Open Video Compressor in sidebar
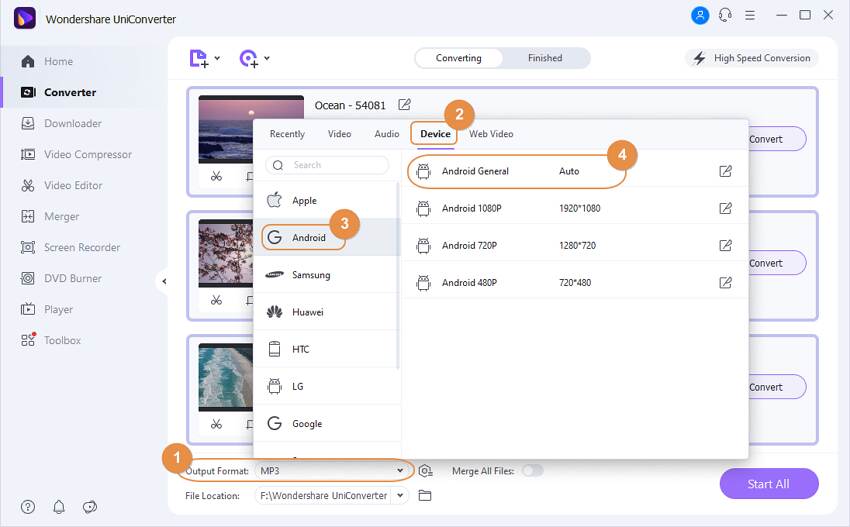Viewport: 850px width, 527px height. 76,155
